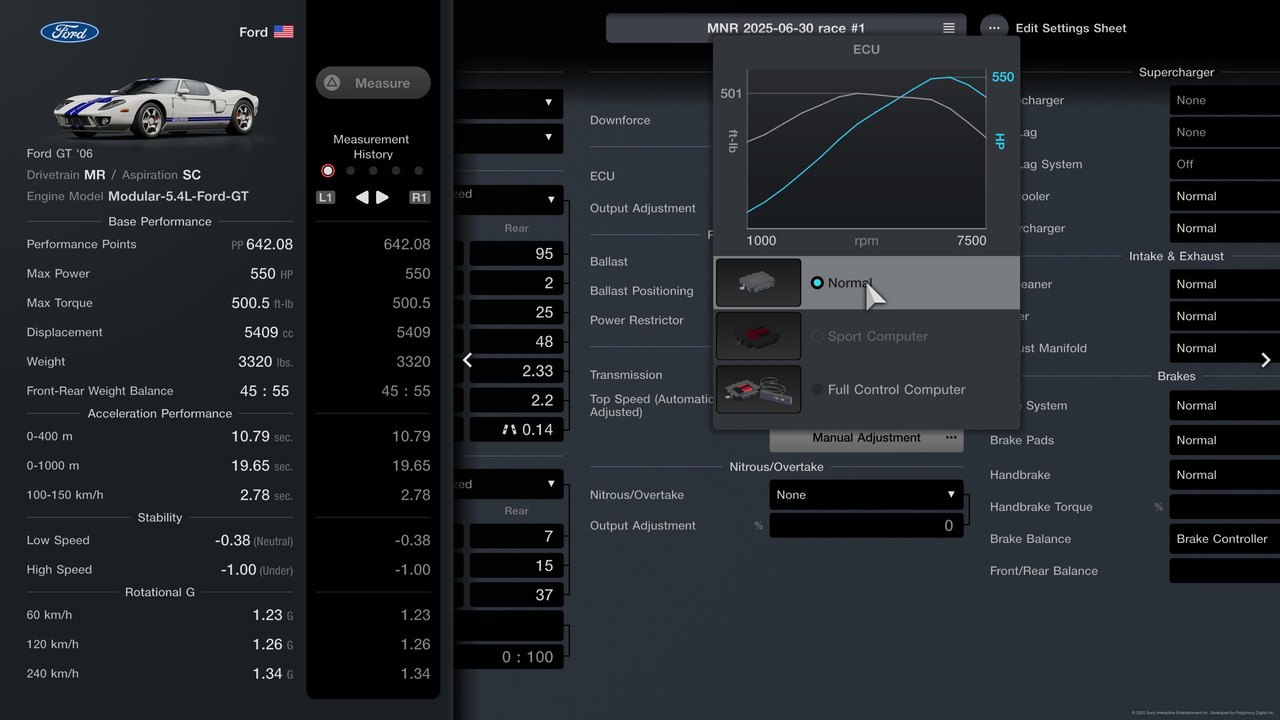Viewport: 1280px width, 720px height.
Task: Open the Brake Pads Normal dropdown
Action: (x=1225, y=440)
